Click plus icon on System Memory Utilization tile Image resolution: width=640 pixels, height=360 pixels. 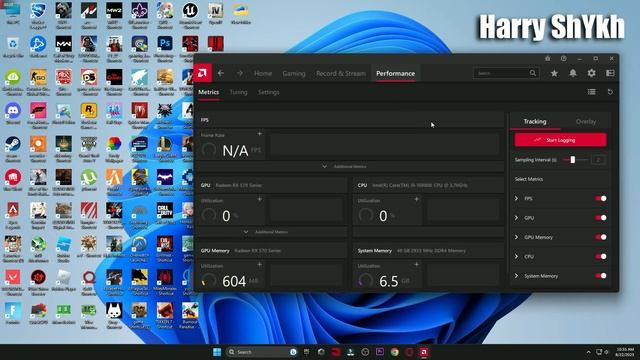(416, 264)
